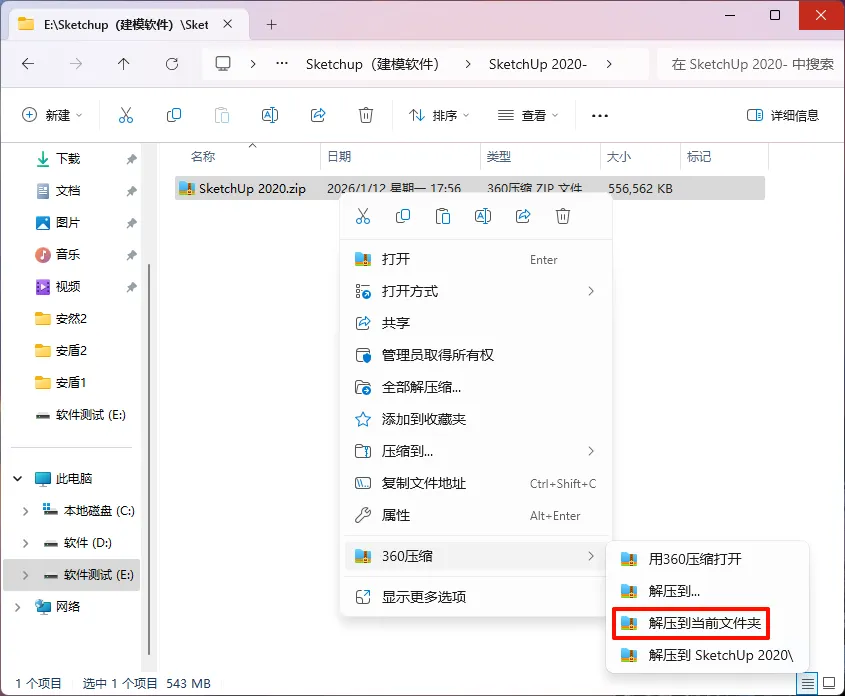Click the Rename icon in context menu
Image resolution: width=845 pixels, height=696 pixels.
coord(483,217)
